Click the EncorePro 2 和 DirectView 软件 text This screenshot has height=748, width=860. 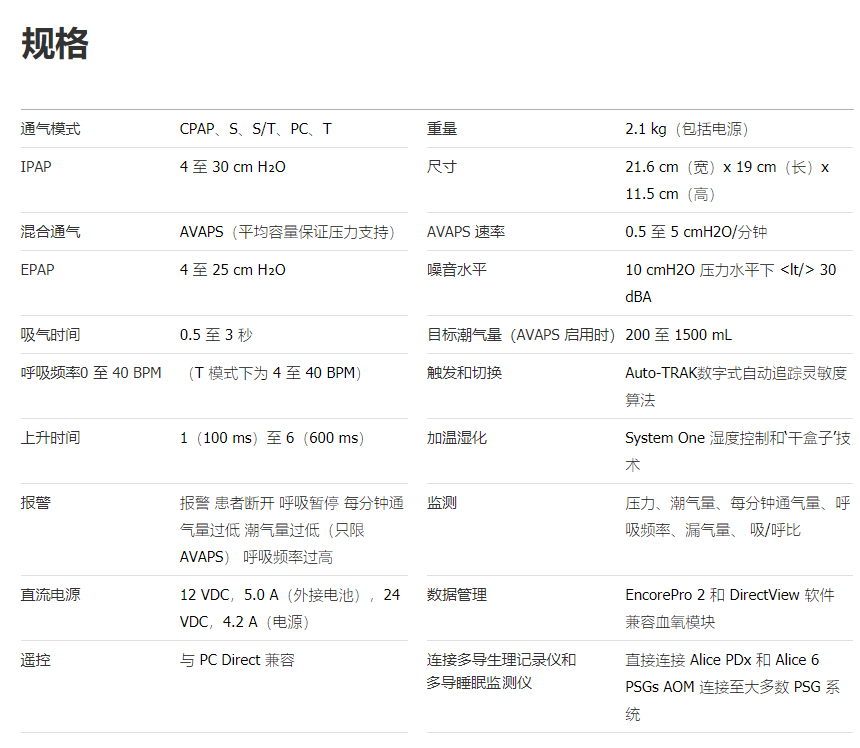pos(730,595)
